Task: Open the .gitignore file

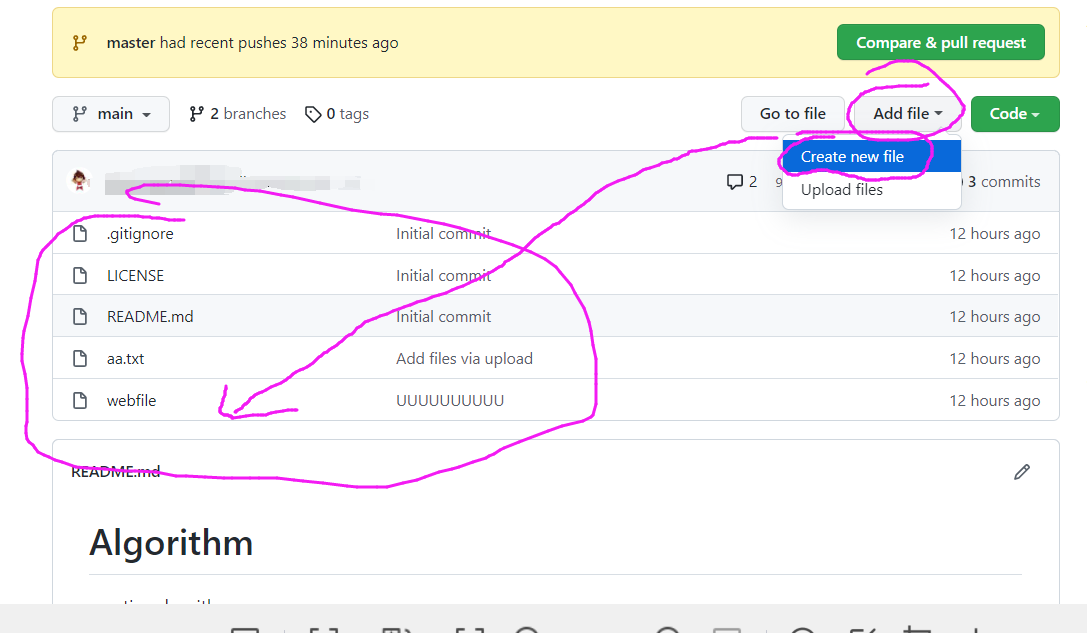Action: [x=140, y=234]
